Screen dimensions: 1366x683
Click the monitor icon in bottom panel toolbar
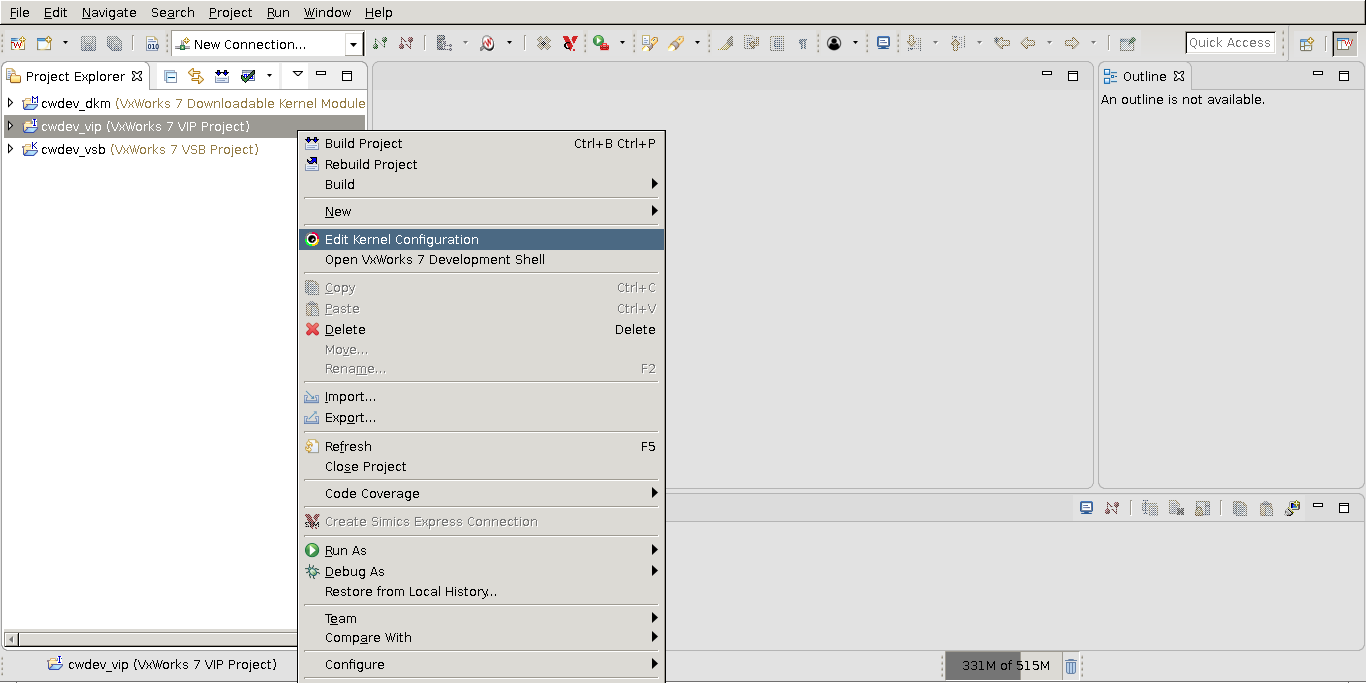1086,508
